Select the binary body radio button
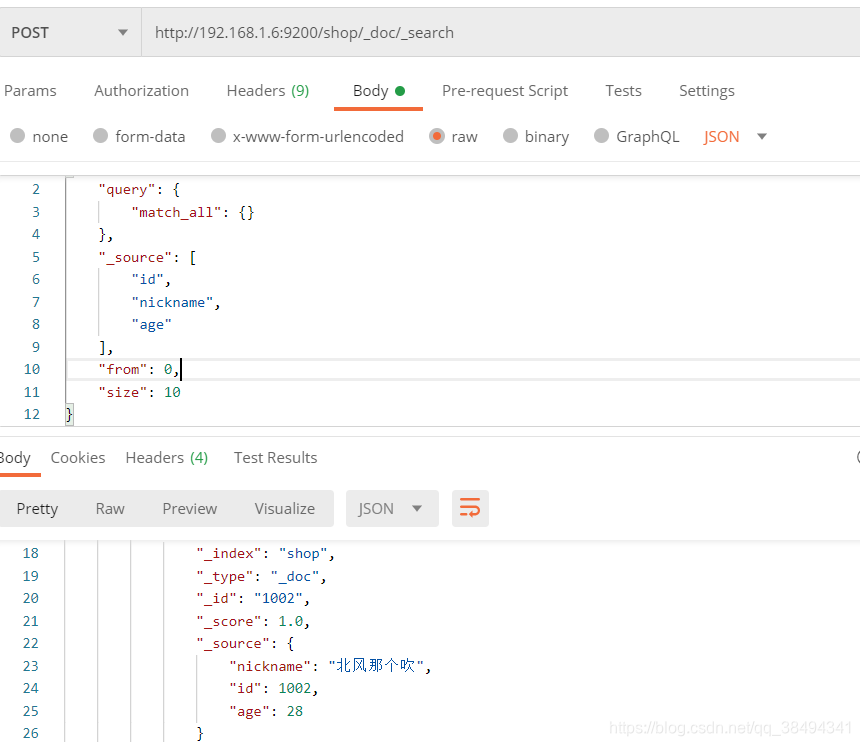The width and height of the screenshot is (860, 746). point(511,137)
